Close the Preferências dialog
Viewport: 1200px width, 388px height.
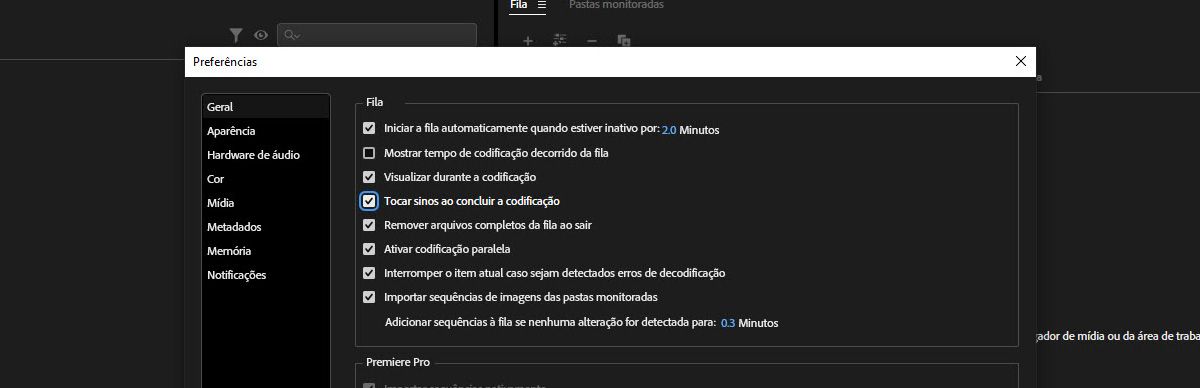pyautogui.click(x=1020, y=61)
